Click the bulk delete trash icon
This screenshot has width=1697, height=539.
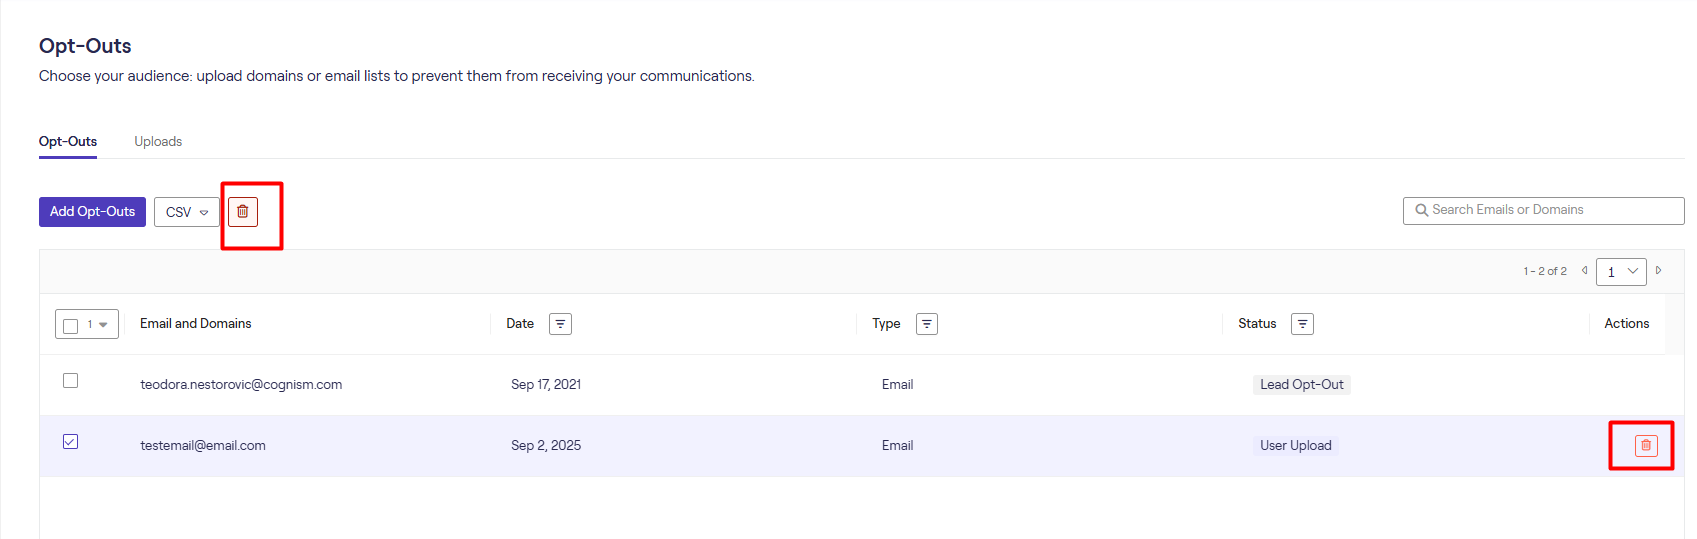(243, 212)
